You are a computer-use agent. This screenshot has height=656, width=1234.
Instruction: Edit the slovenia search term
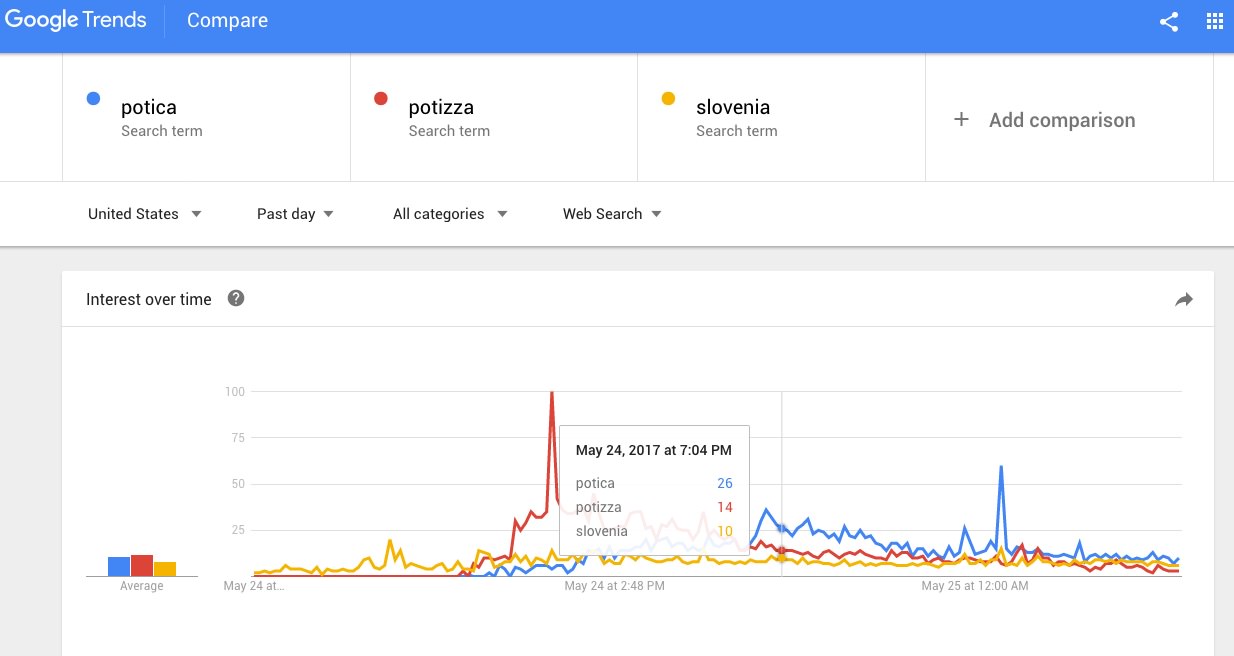pos(782,117)
